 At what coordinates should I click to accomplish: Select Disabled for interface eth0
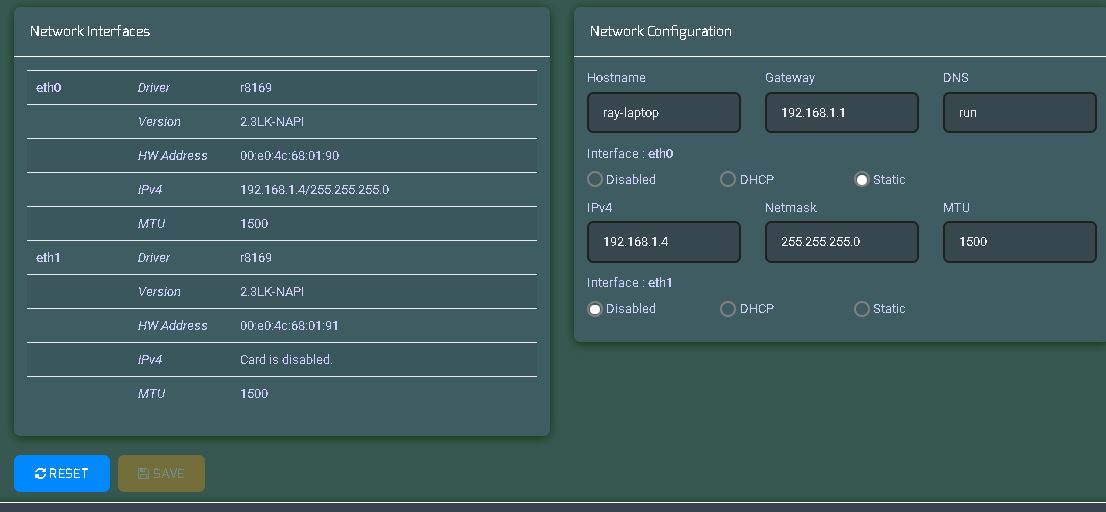595,179
